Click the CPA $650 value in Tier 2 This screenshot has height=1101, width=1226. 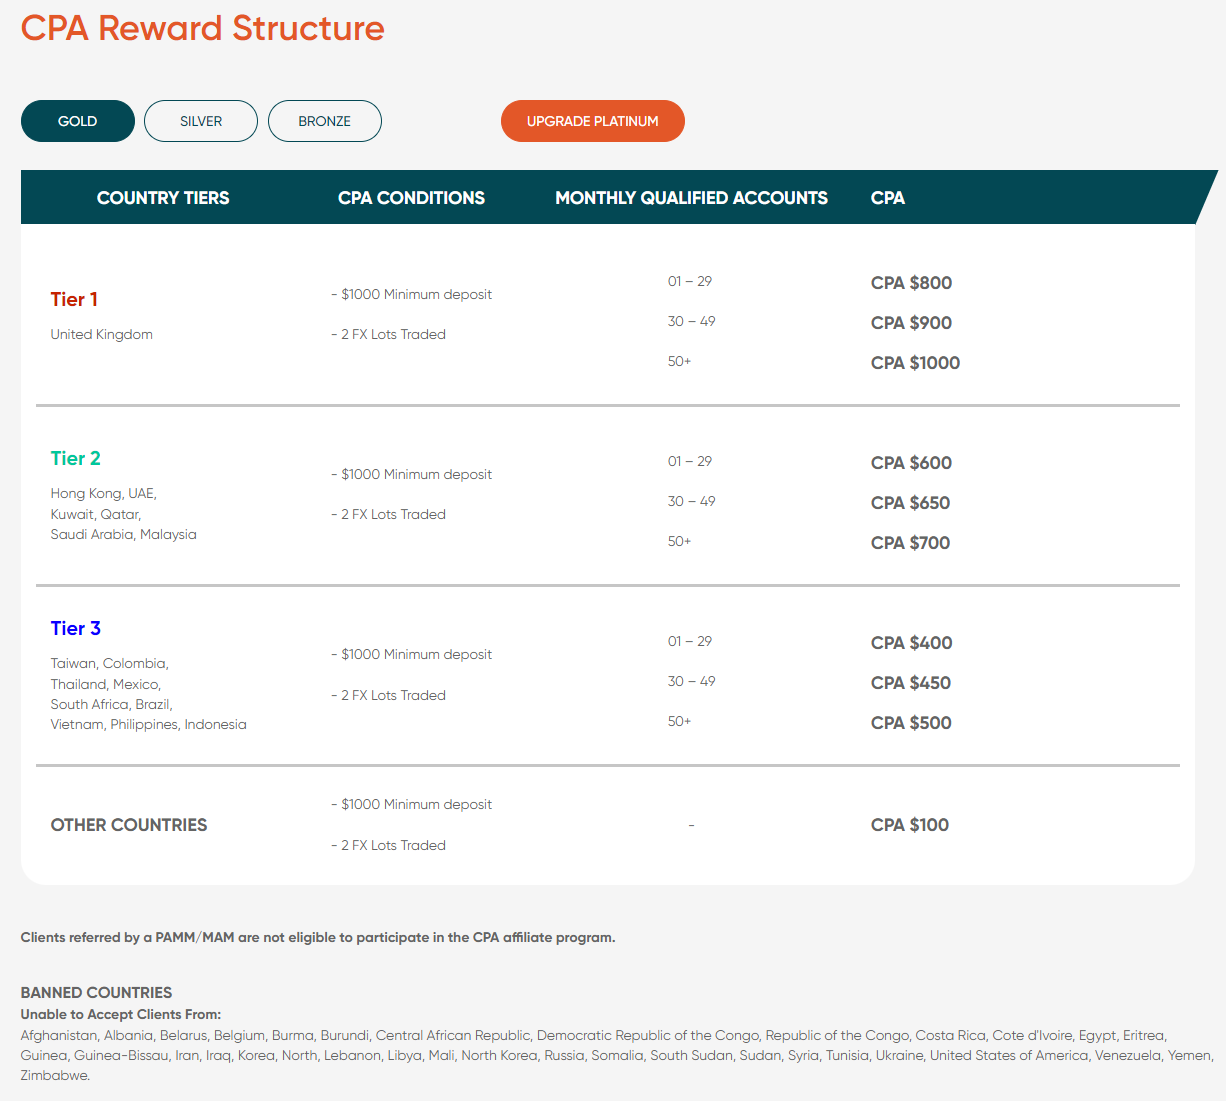(x=910, y=503)
